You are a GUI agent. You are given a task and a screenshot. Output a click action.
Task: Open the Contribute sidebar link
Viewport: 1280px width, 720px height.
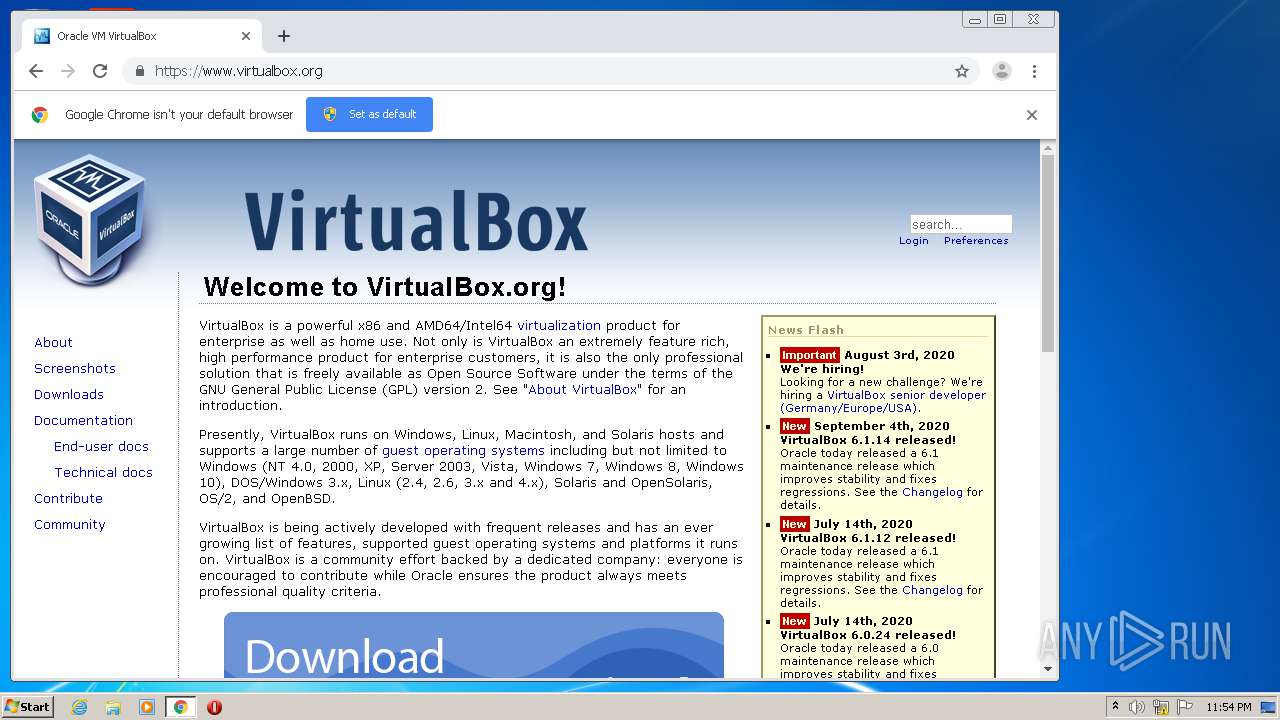[x=68, y=498]
